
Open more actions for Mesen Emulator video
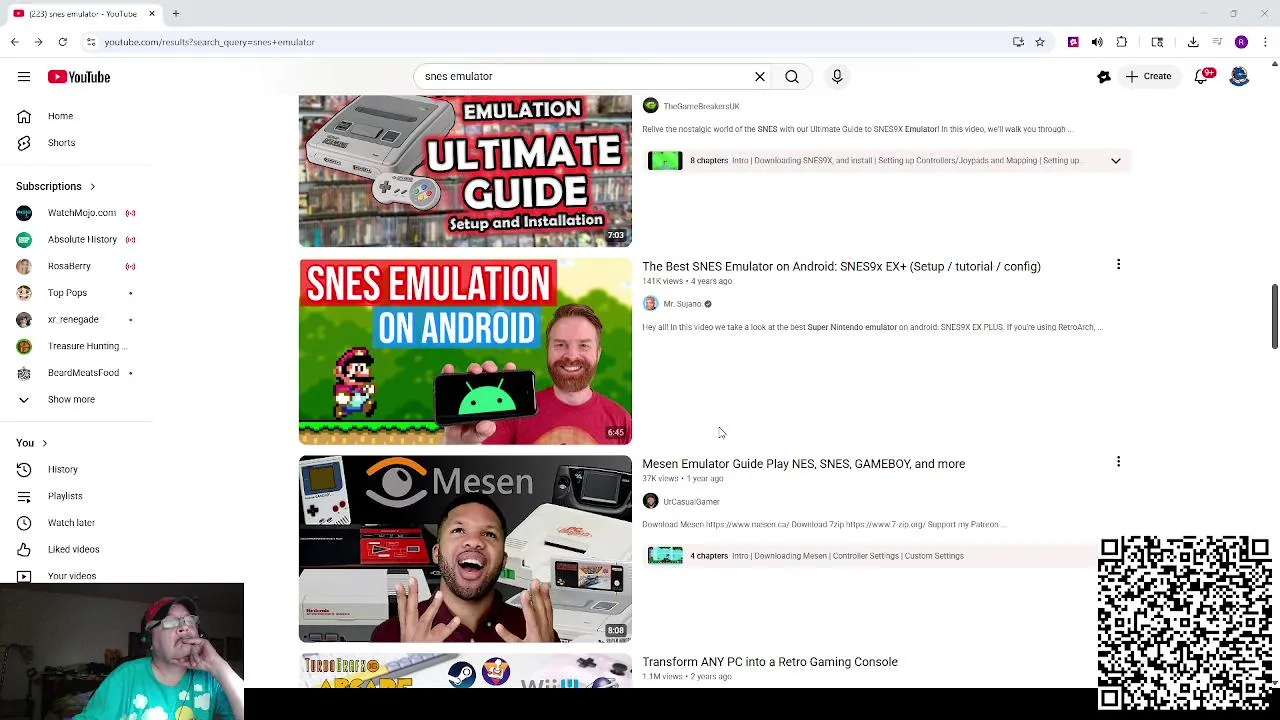(x=1118, y=462)
